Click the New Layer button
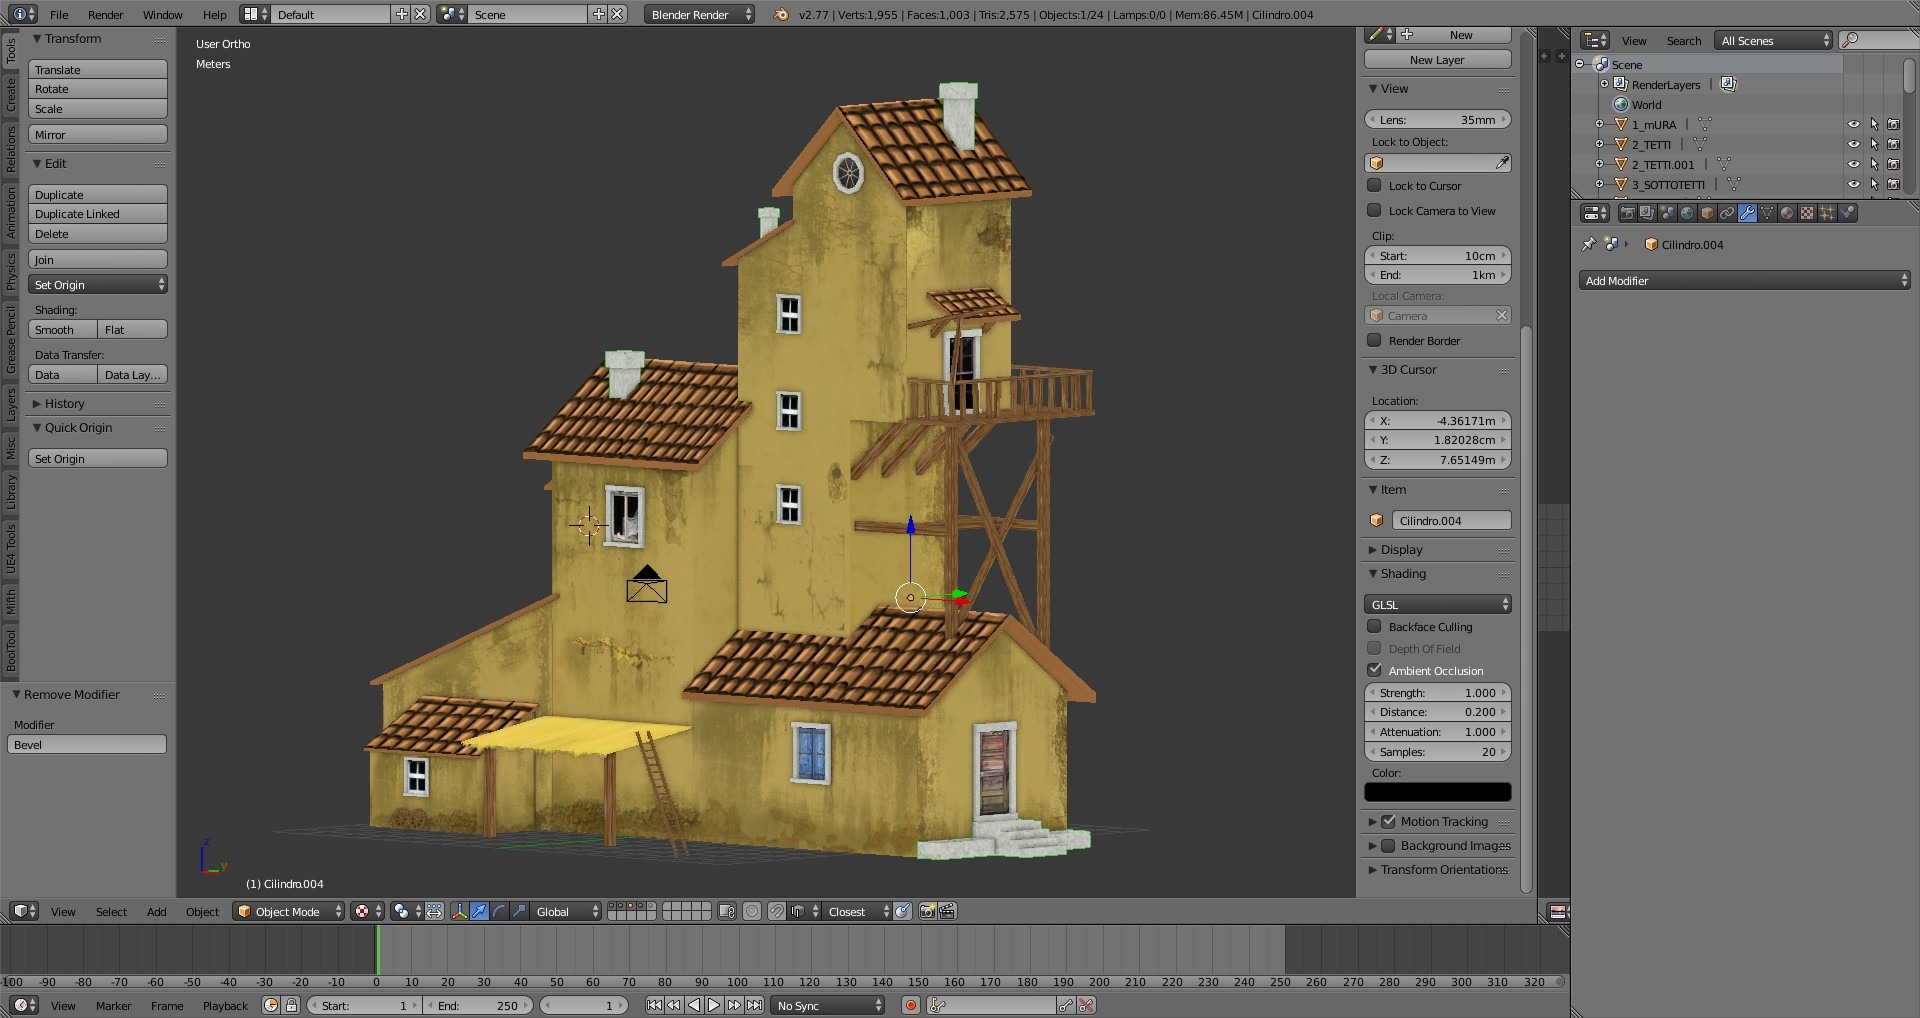 pos(1438,59)
